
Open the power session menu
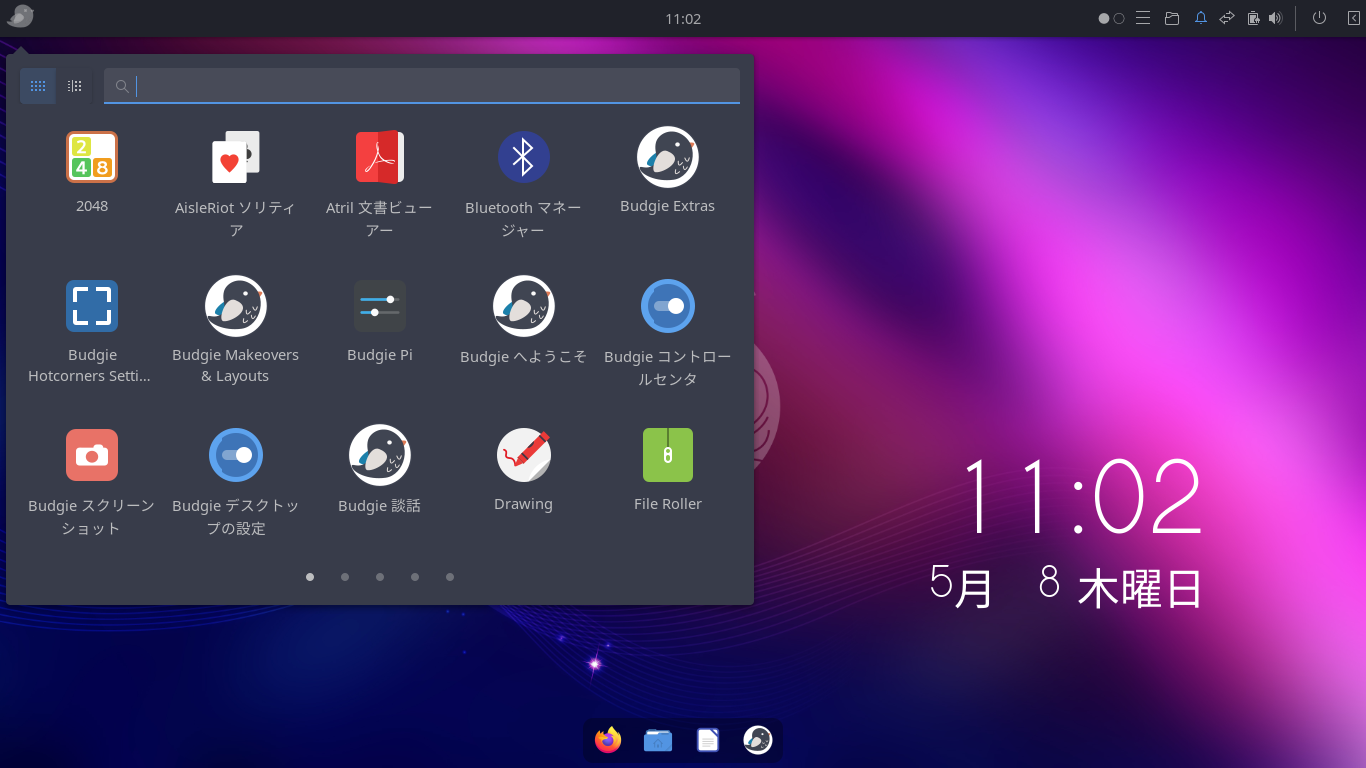pos(1319,18)
